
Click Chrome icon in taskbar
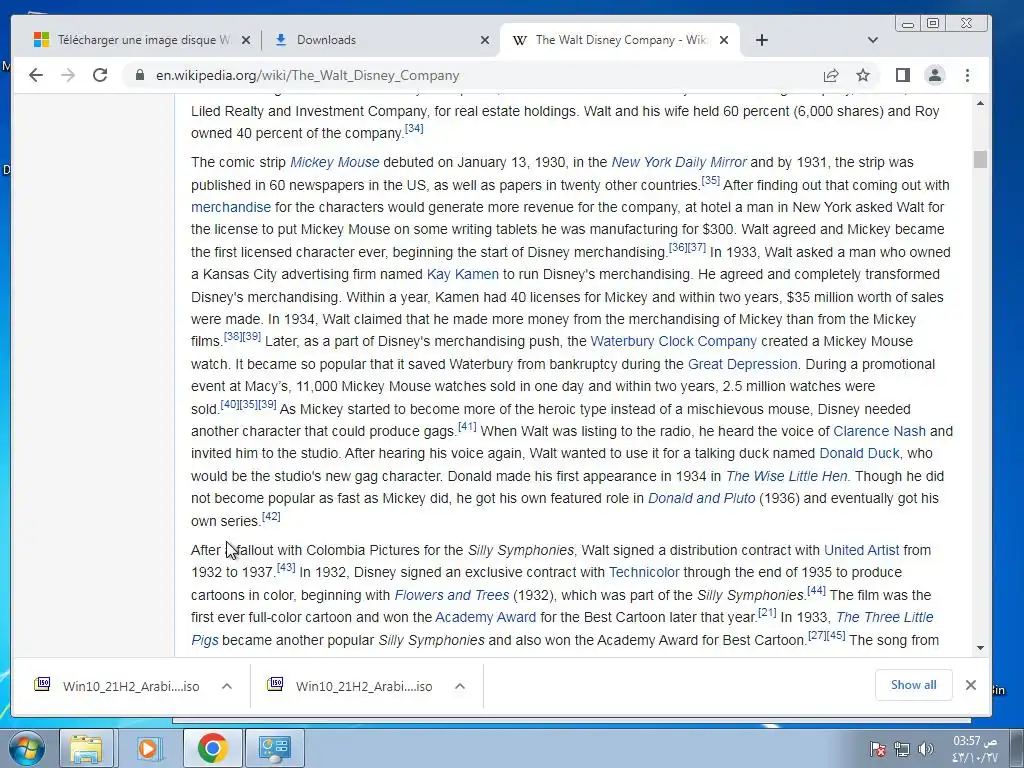[212, 748]
